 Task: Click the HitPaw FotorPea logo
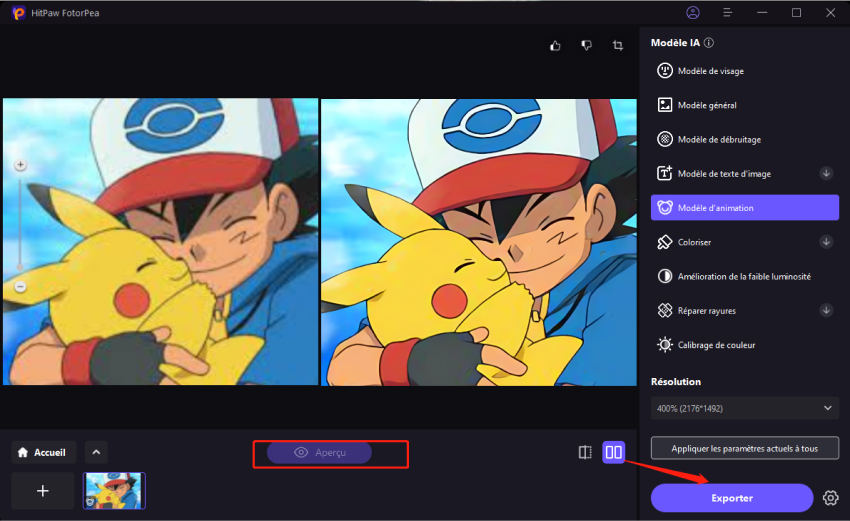[x=18, y=12]
